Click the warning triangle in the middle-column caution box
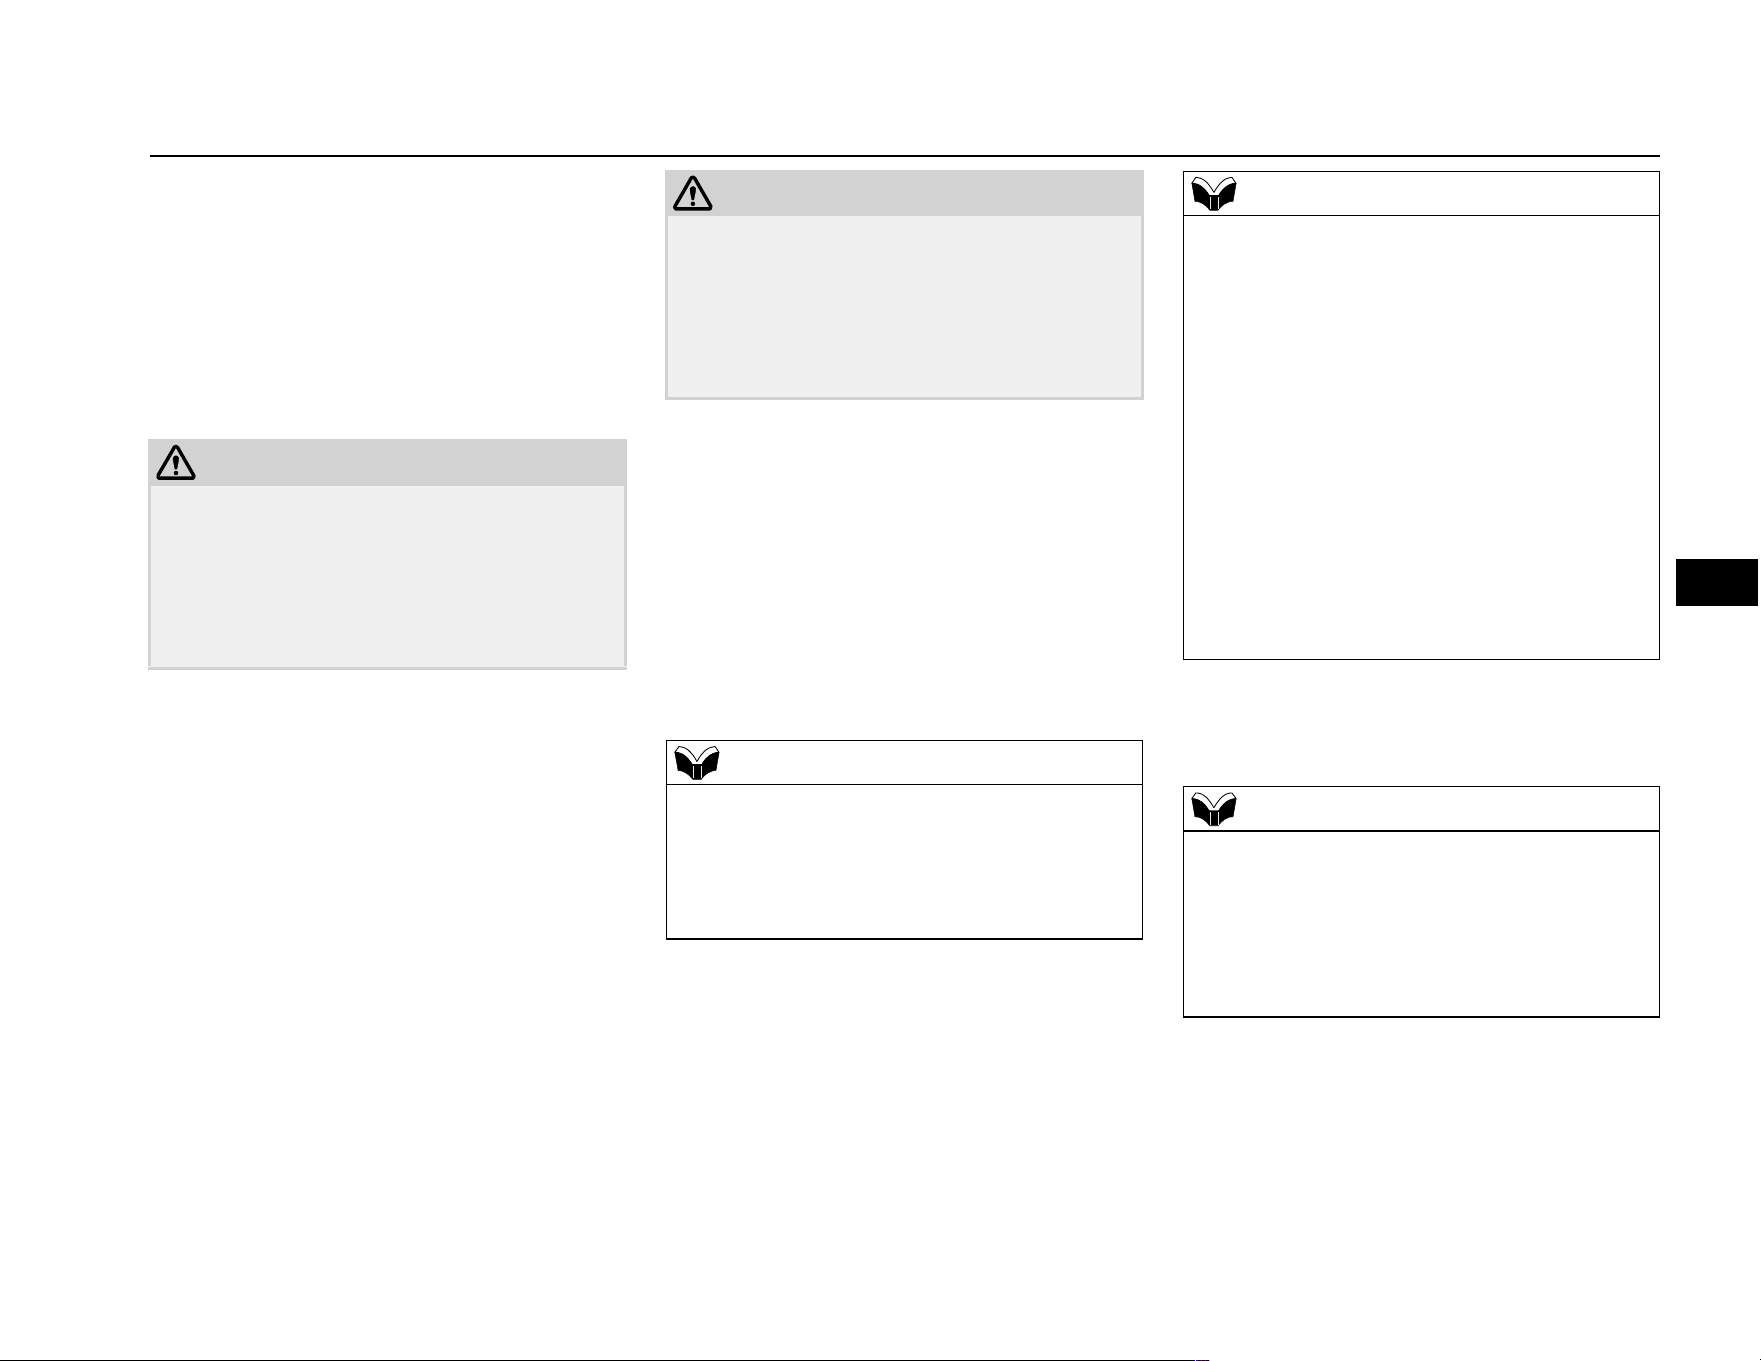The image size is (1761, 1361). (693, 193)
